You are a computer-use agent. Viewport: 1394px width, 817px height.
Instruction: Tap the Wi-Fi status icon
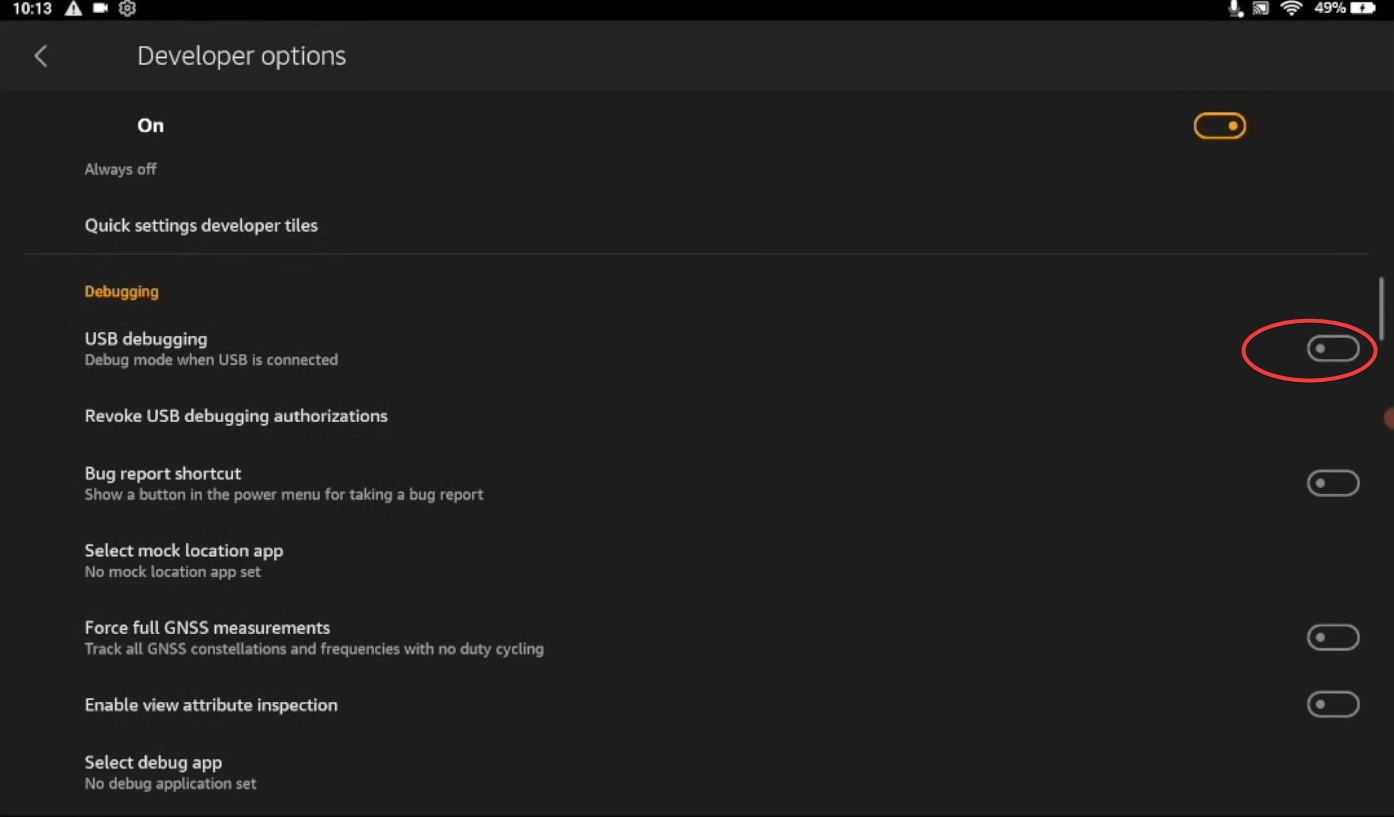[1292, 8]
